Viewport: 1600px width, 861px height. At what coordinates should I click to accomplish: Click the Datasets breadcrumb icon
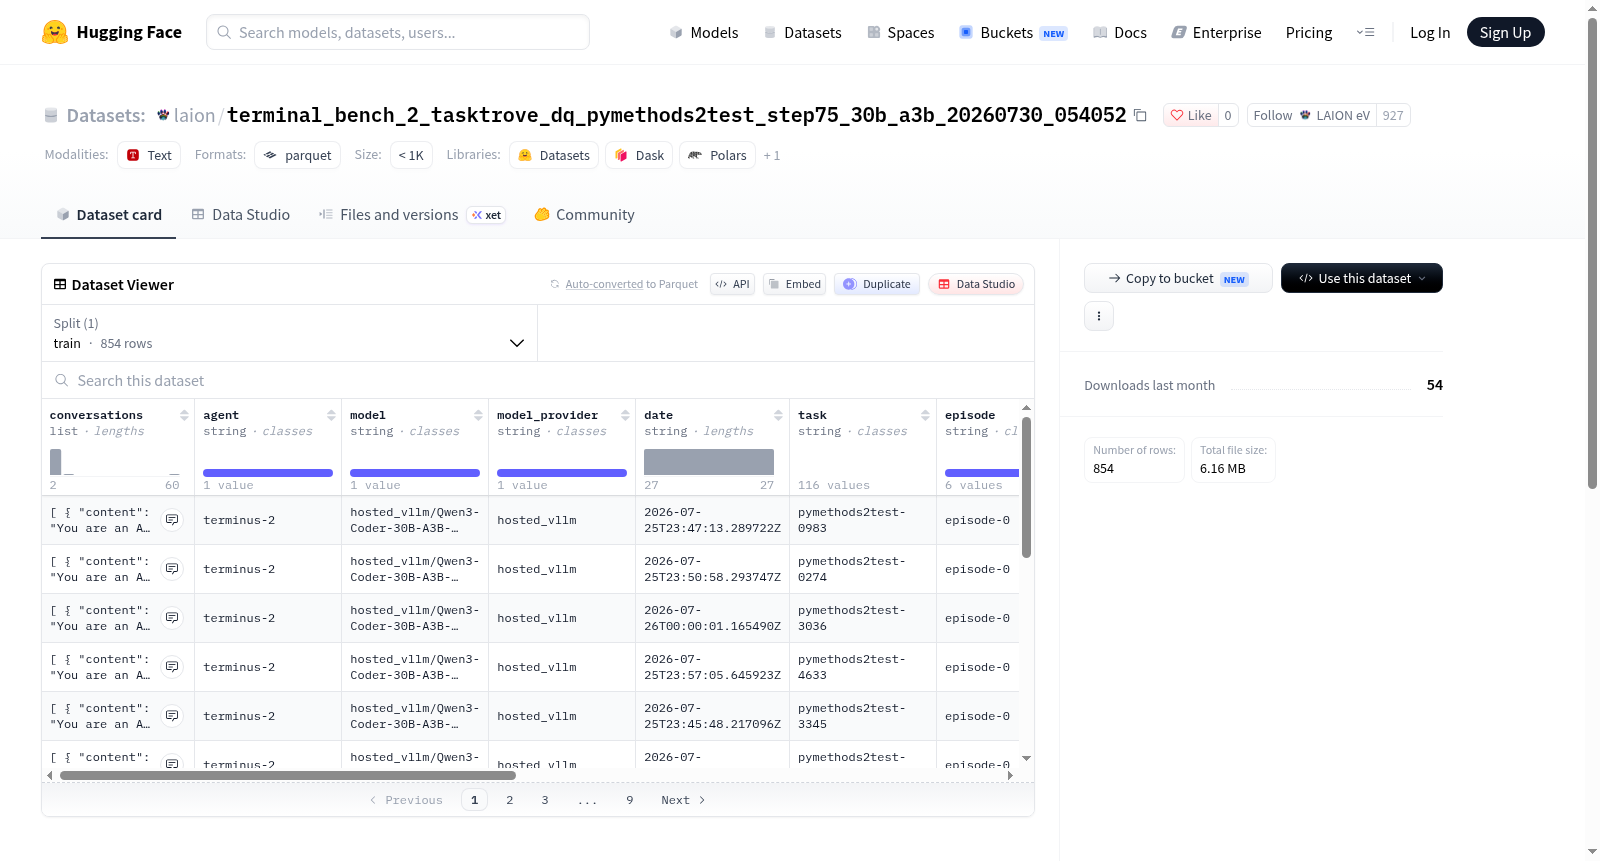[x=51, y=116]
